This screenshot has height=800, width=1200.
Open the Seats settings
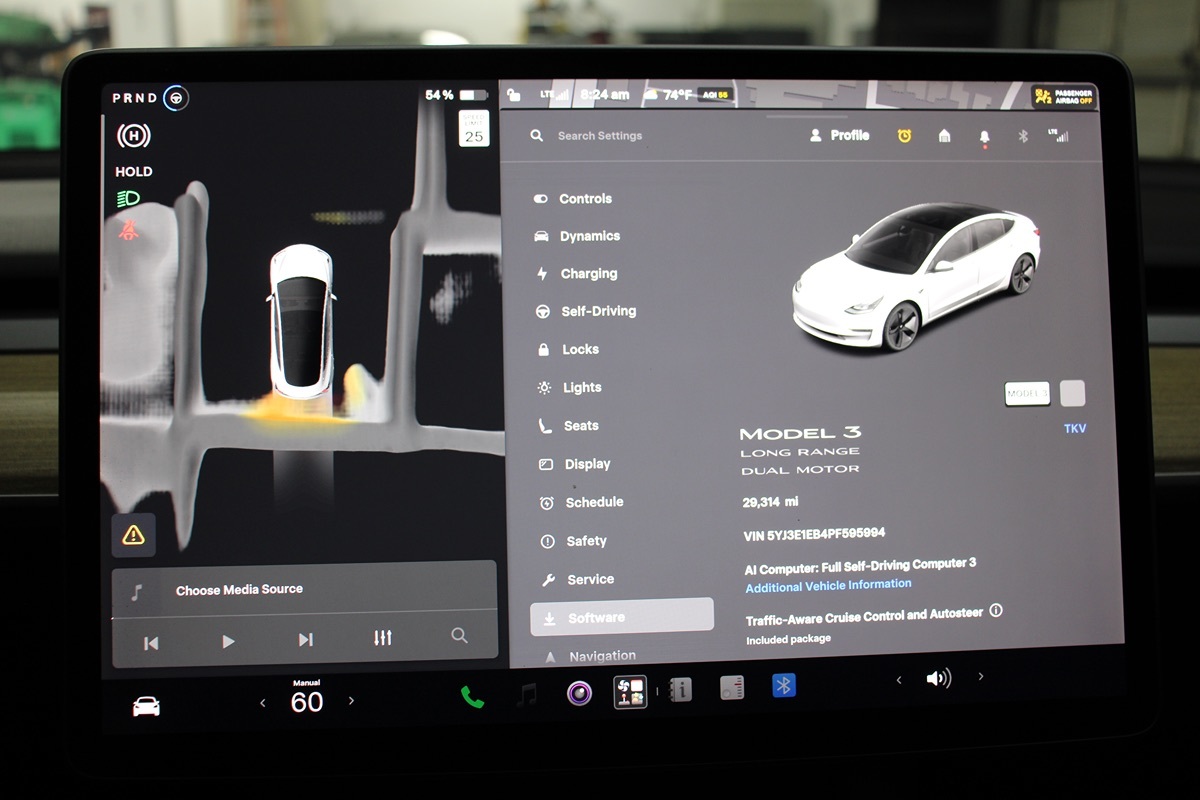568,425
